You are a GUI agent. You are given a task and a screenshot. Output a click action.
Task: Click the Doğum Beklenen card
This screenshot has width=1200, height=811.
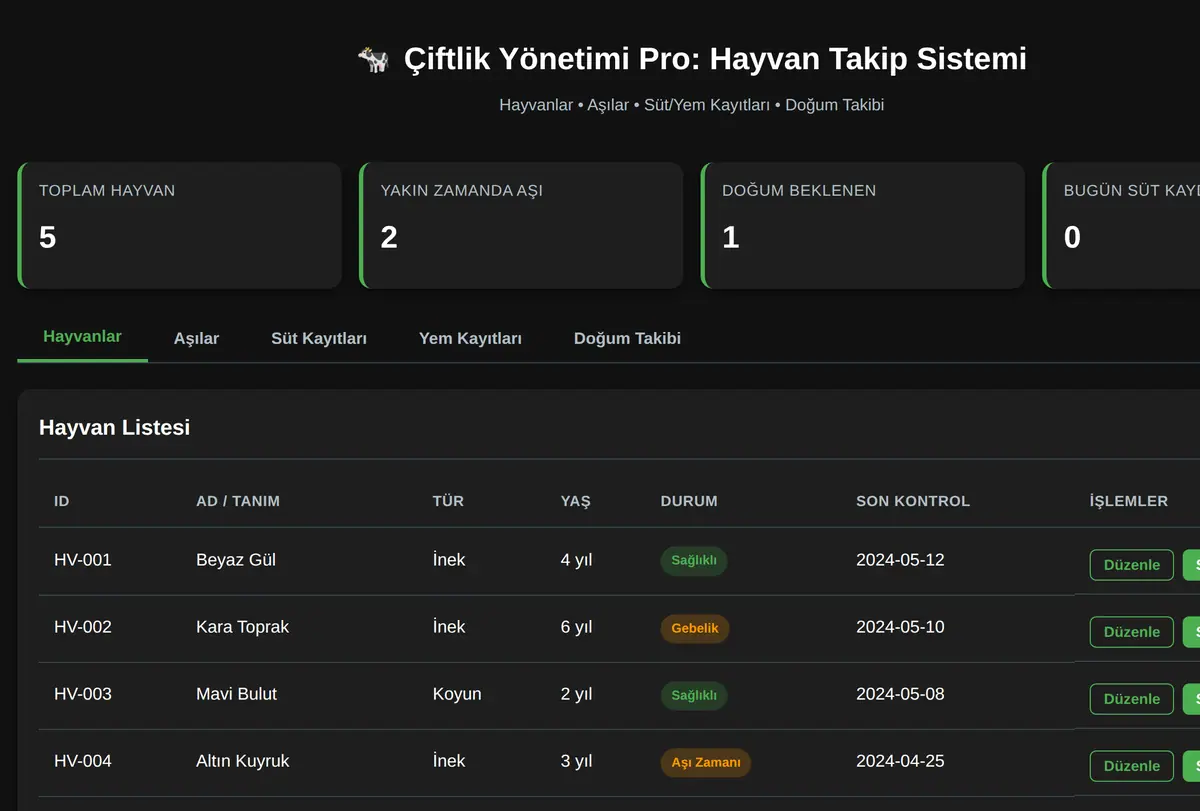tap(863, 225)
